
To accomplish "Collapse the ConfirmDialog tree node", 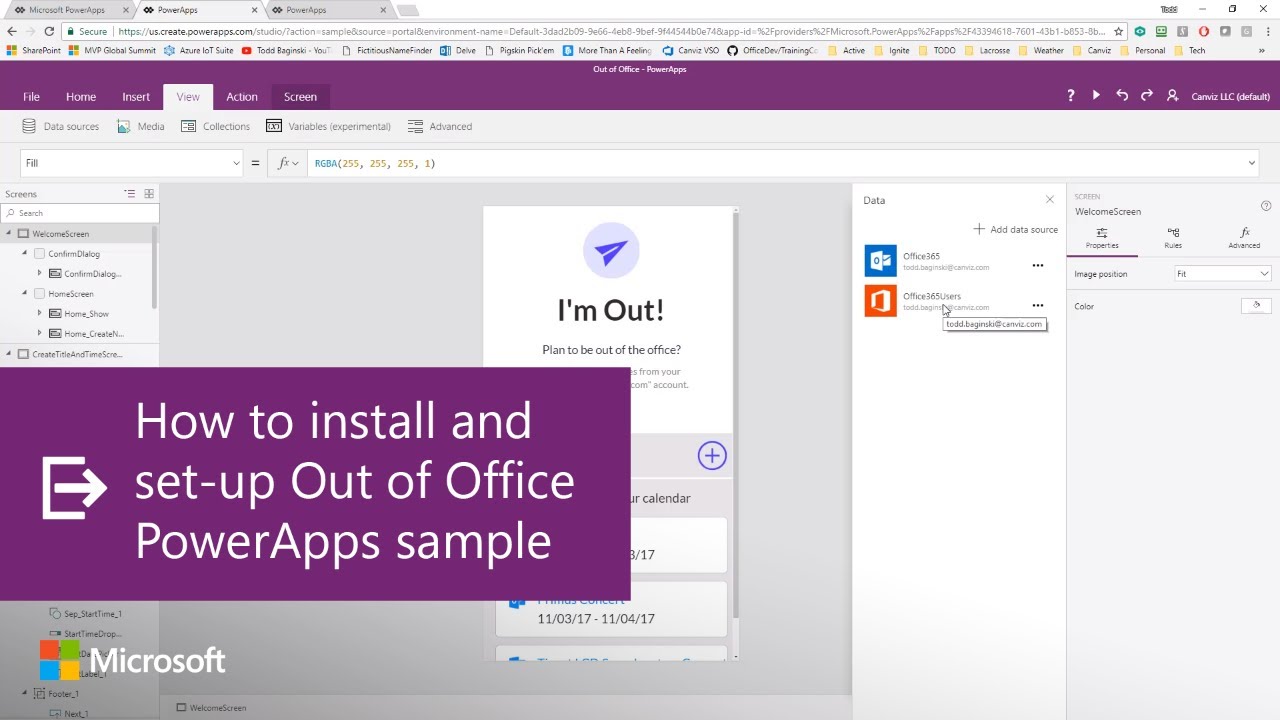I will coord(25,254).
